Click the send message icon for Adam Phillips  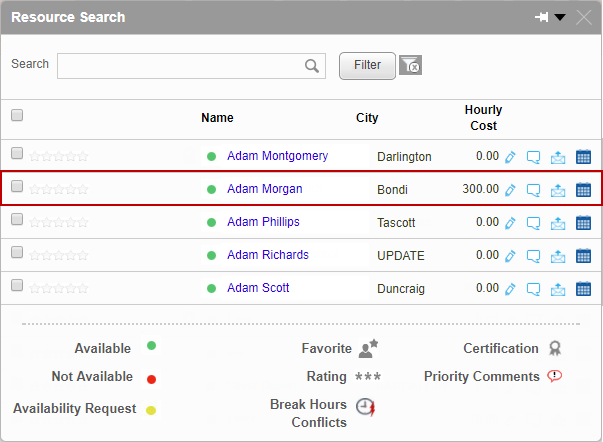pos(558,223)
